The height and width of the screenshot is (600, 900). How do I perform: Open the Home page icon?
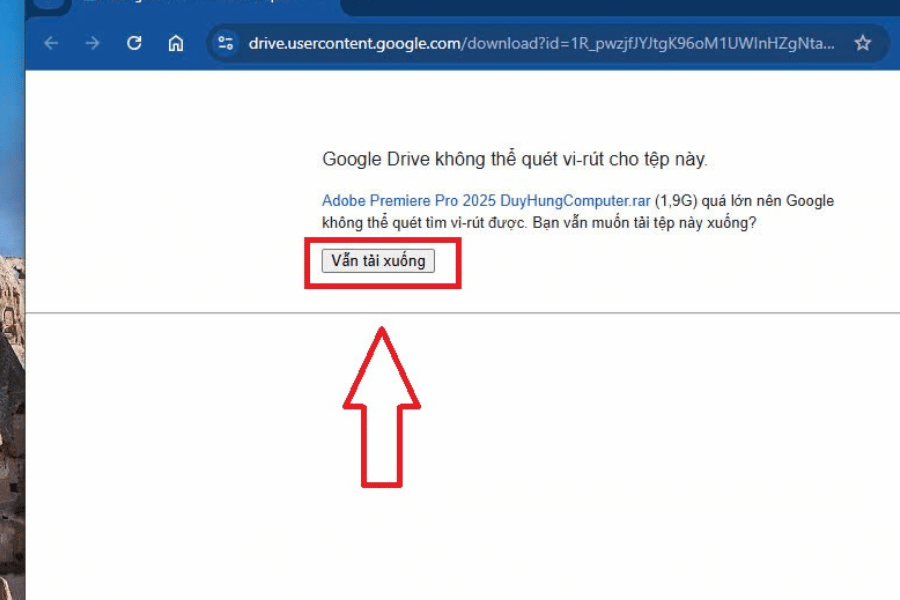point(175,43)
